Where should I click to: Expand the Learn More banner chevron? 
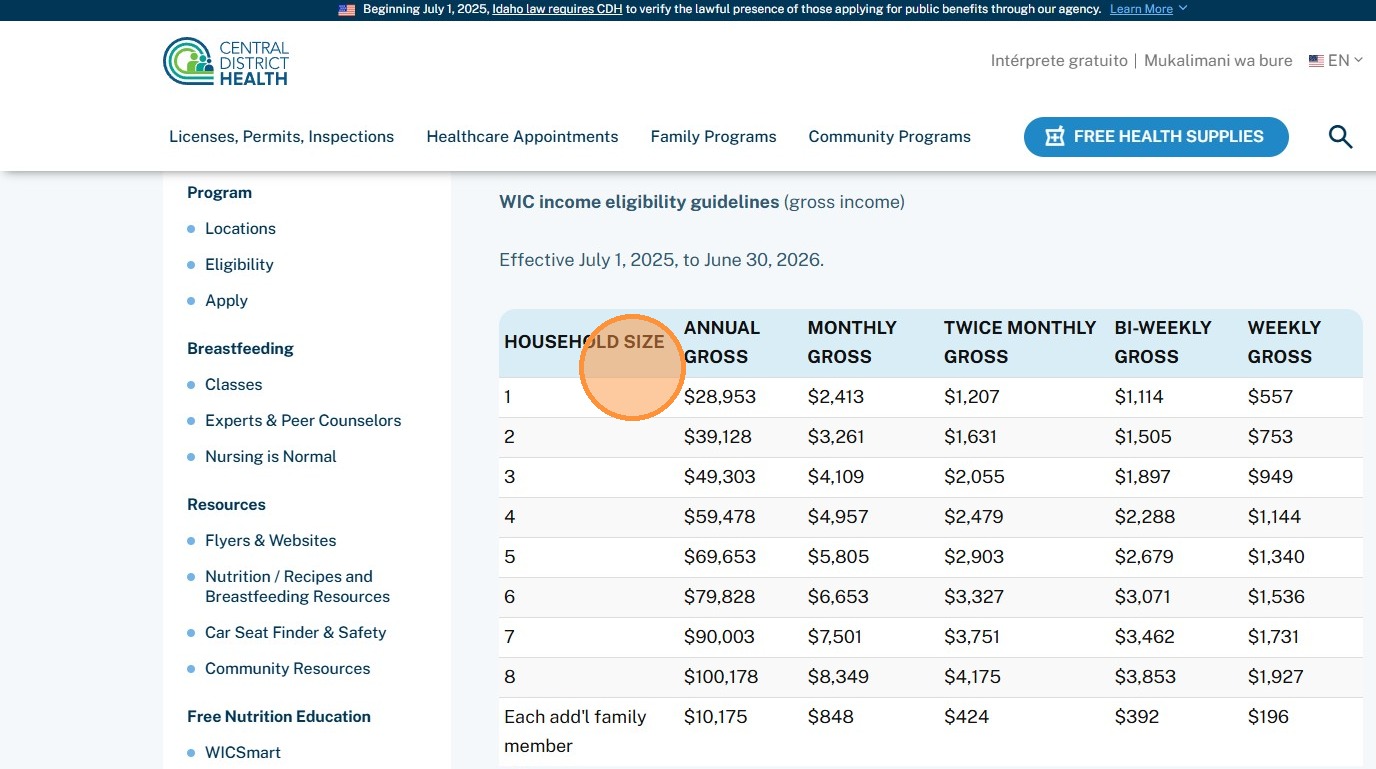click(x=1183, y=9)
